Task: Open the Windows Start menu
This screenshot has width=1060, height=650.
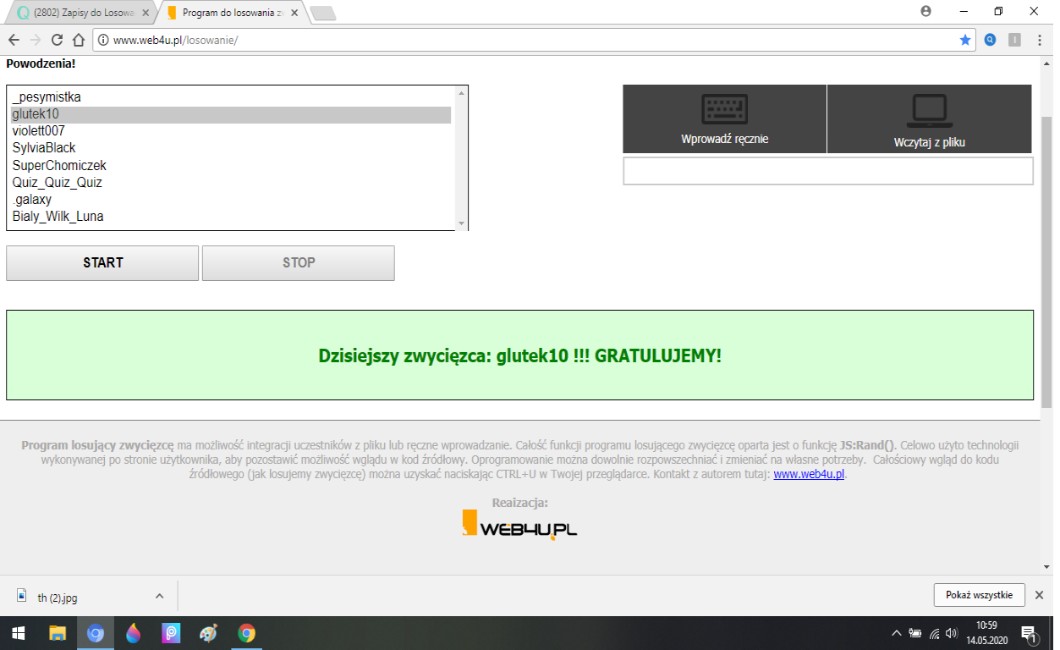Action: click(18, 633)
